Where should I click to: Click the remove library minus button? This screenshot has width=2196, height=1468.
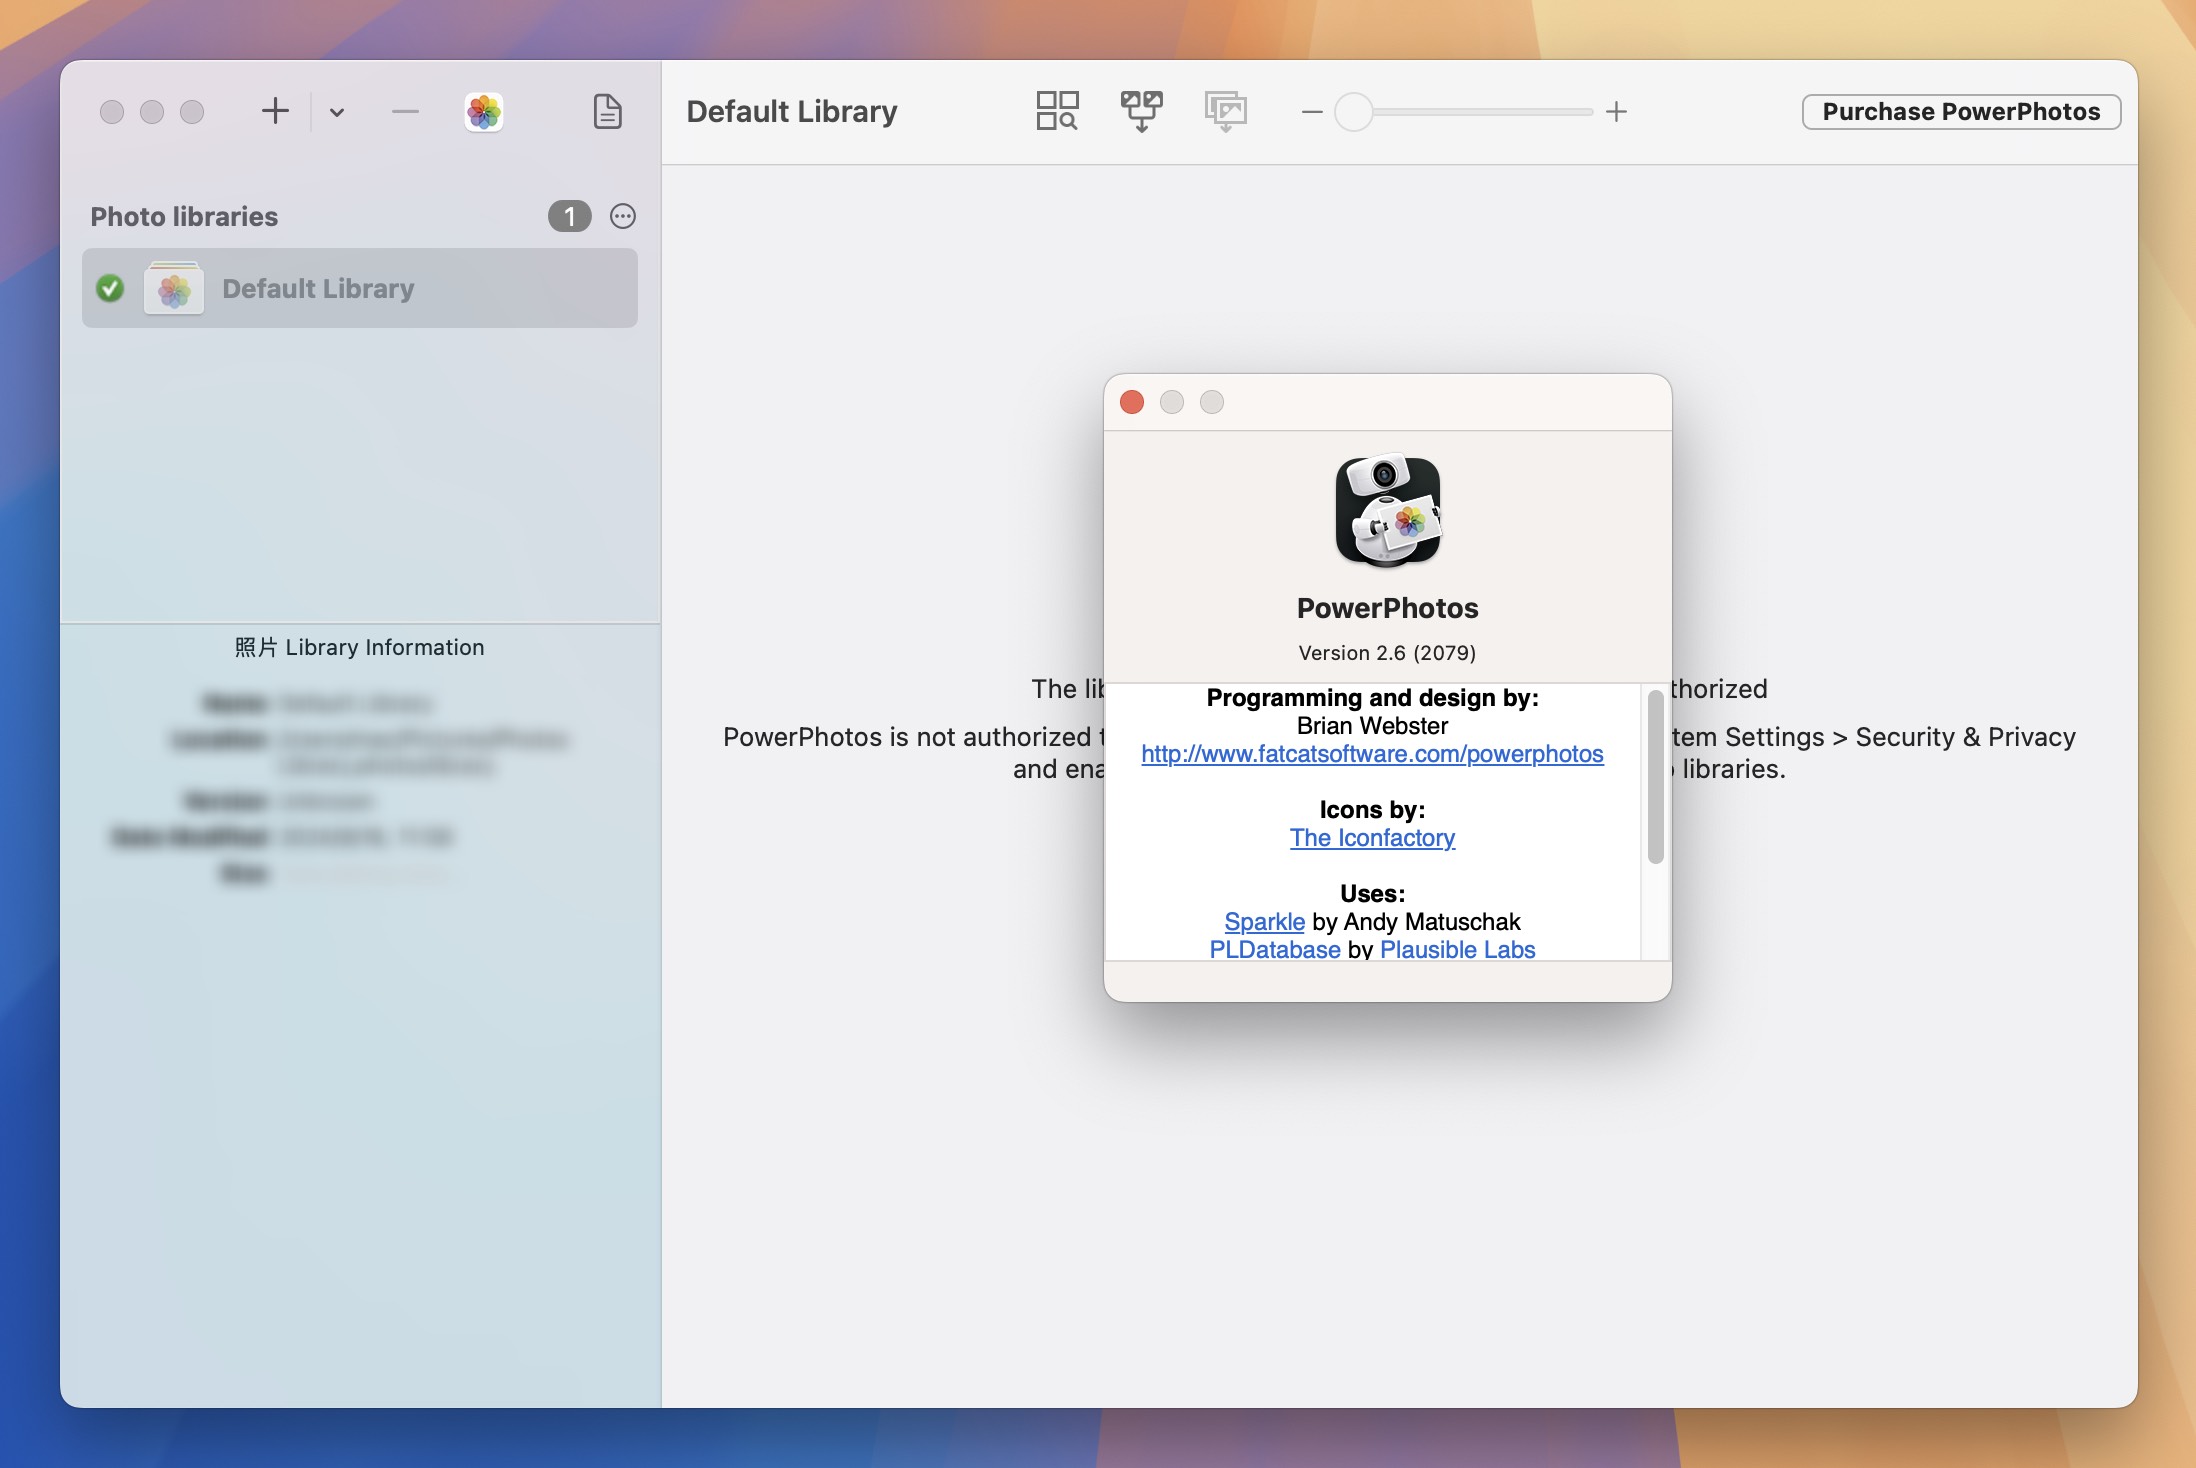click(x=405, y=111)
